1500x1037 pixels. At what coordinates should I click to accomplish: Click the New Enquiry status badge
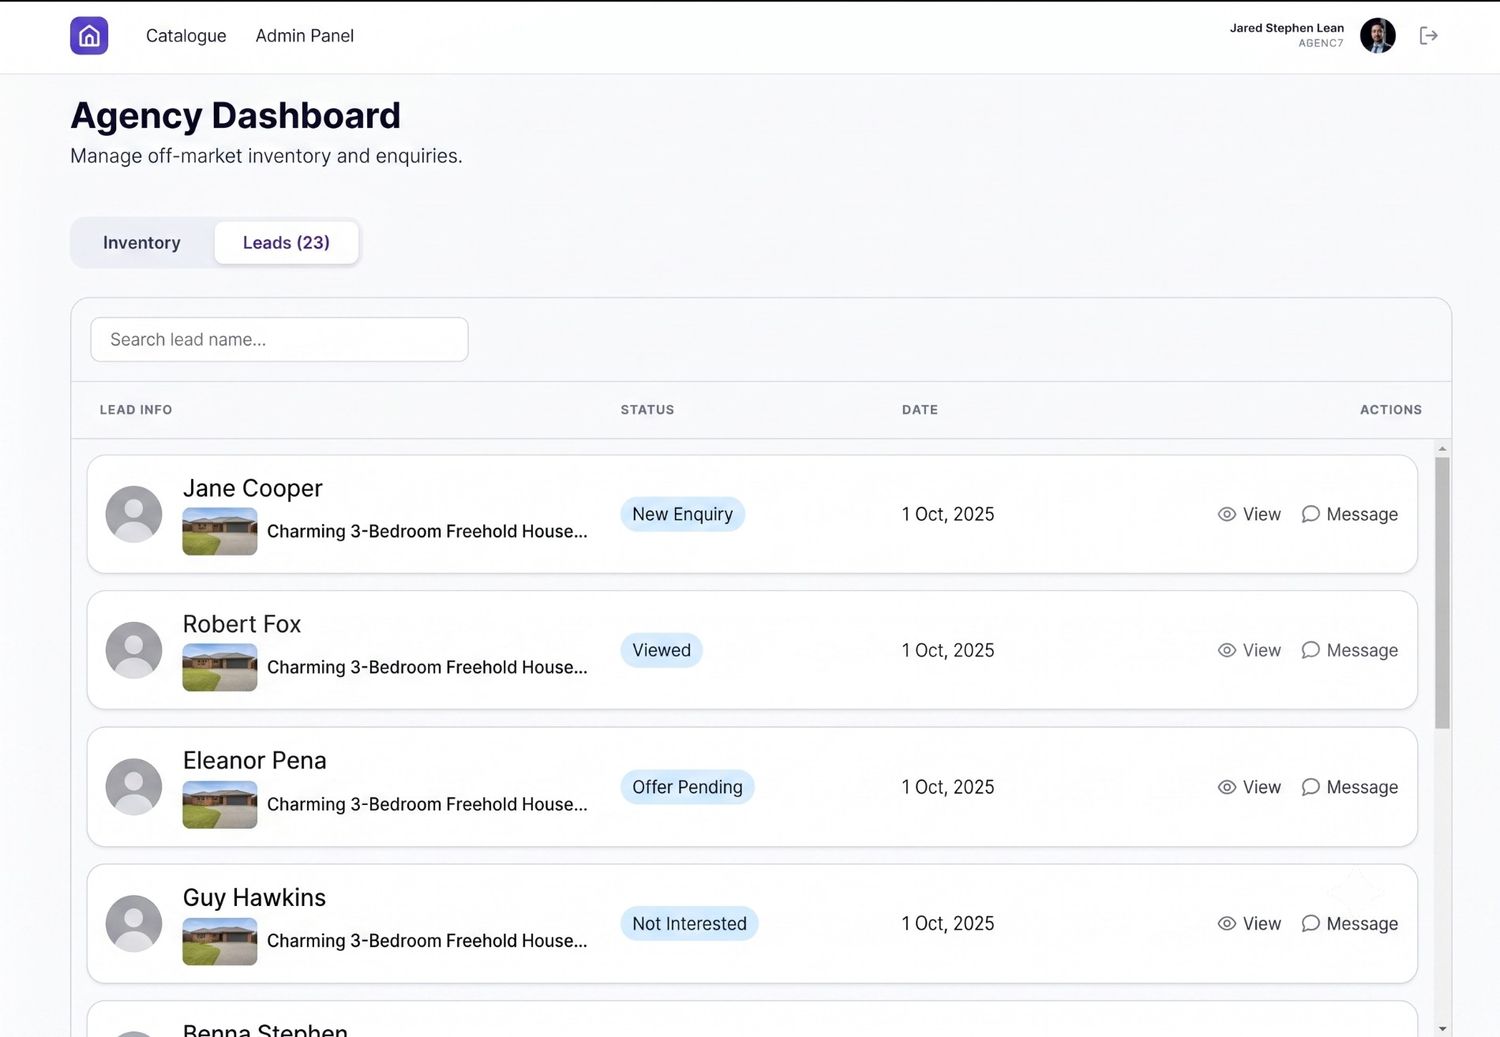[x=682, y=514]
